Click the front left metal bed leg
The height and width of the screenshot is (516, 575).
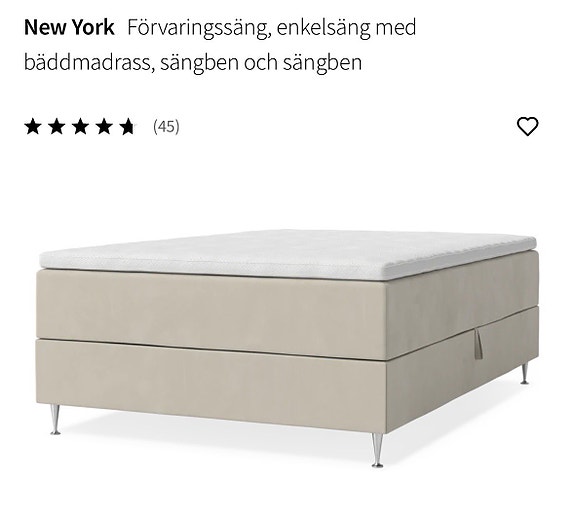[55, 419]
